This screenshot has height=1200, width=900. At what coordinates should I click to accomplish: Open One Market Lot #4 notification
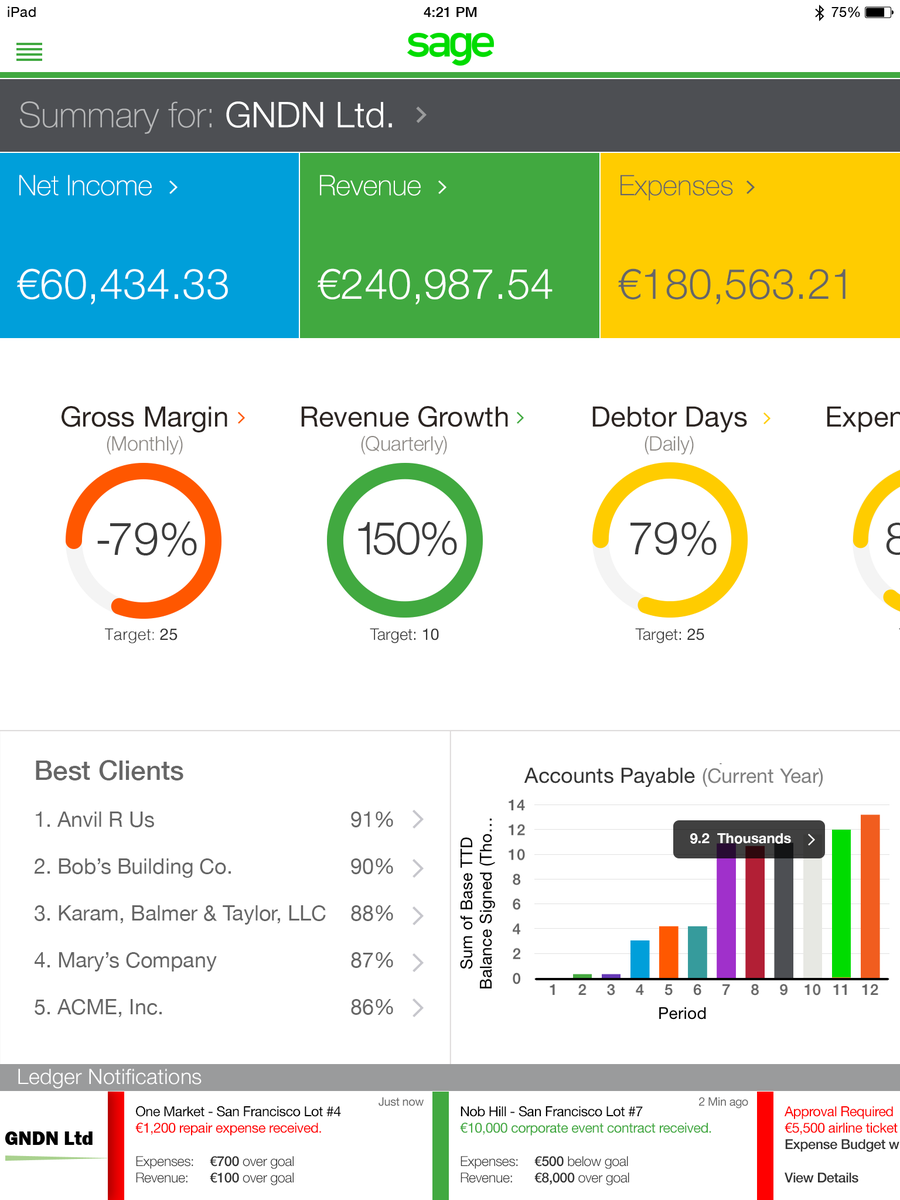click(x=270, y=1145)
